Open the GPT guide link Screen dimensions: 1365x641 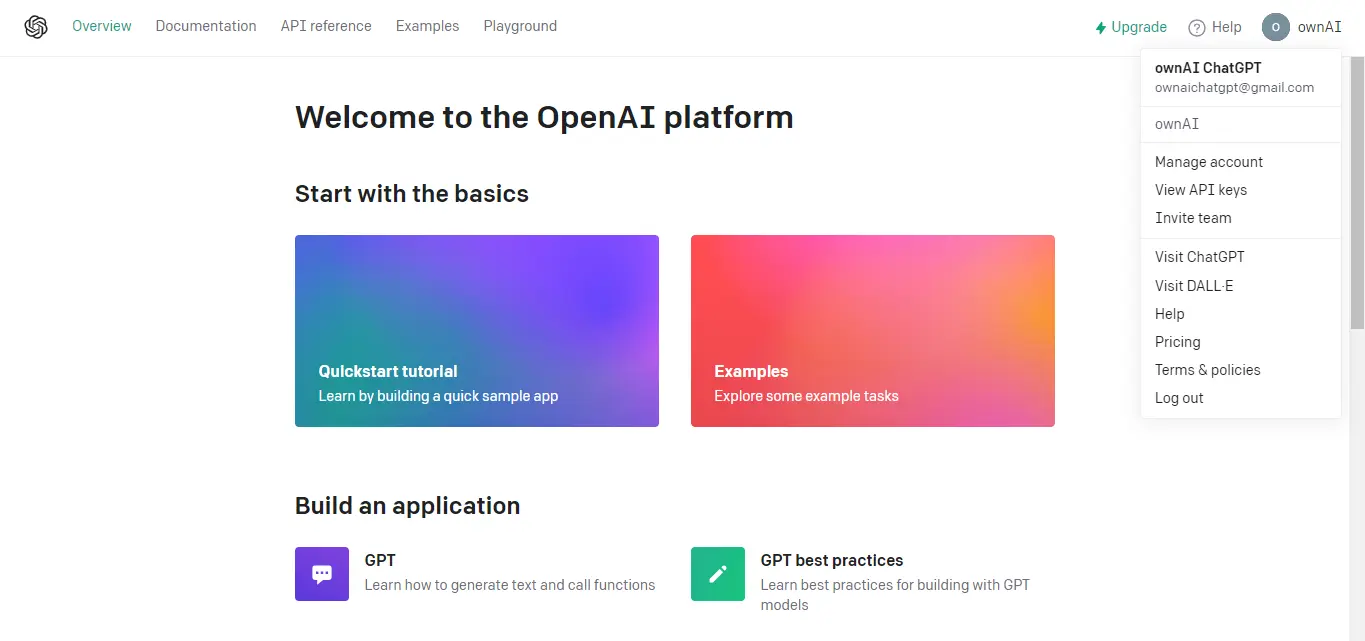380,560
